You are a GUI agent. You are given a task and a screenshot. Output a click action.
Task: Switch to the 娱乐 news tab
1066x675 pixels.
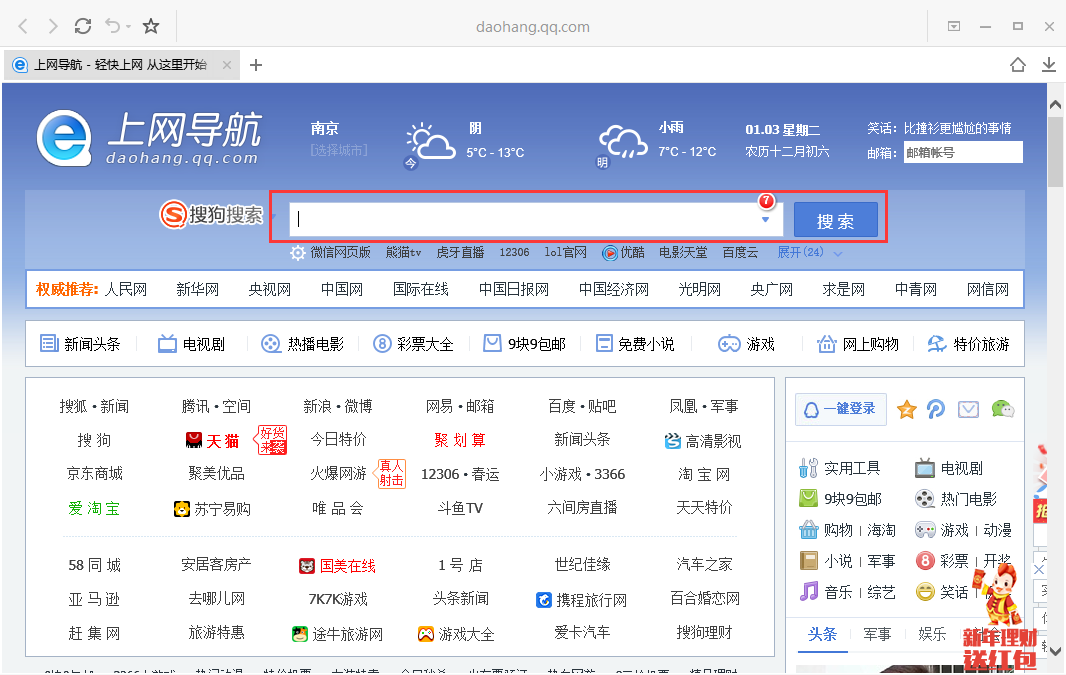932,634
